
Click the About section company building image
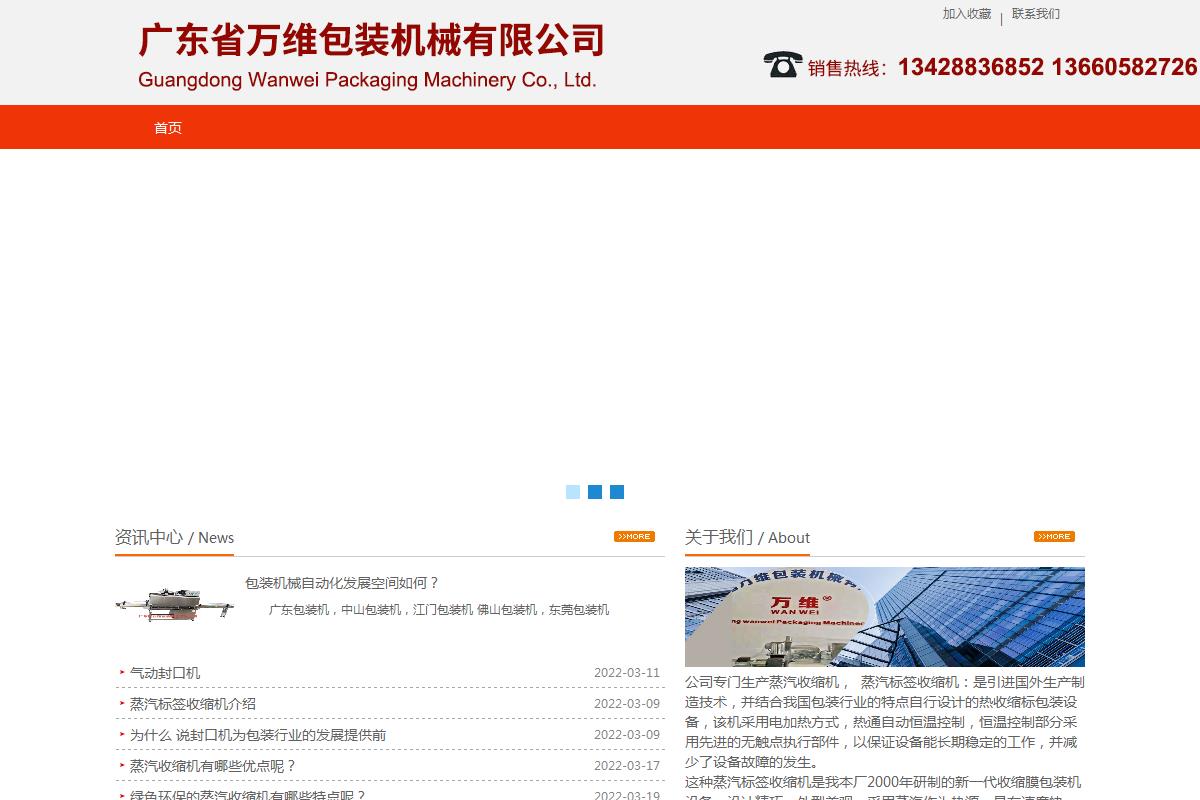(x=885, y=617)
